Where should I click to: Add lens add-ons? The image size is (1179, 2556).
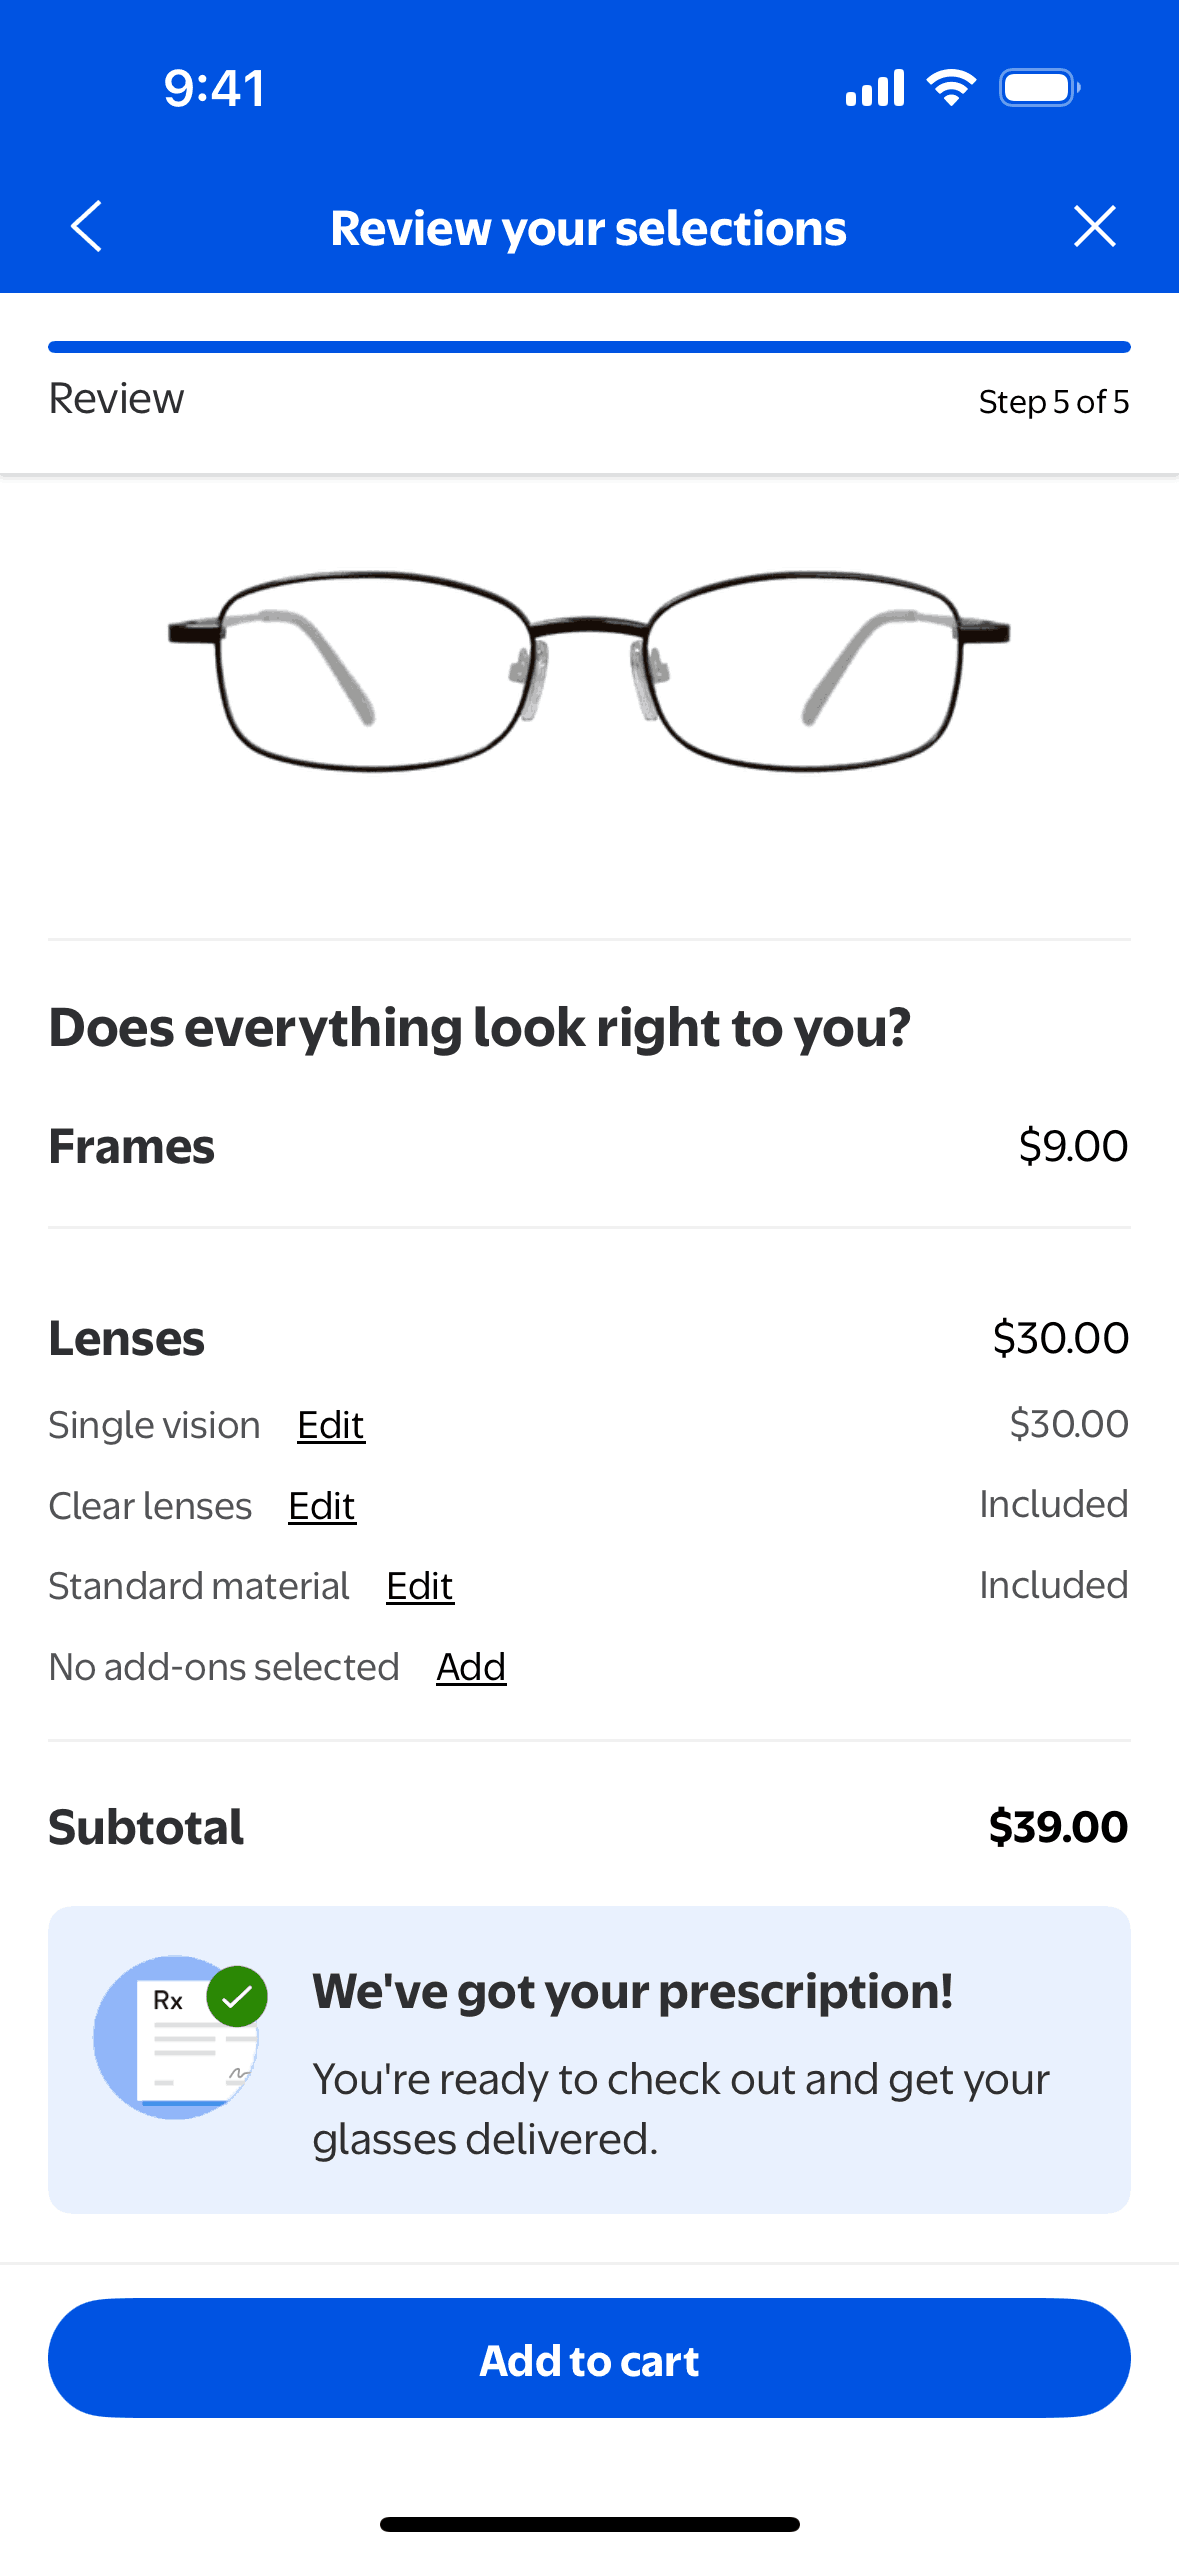[471, 1667]
